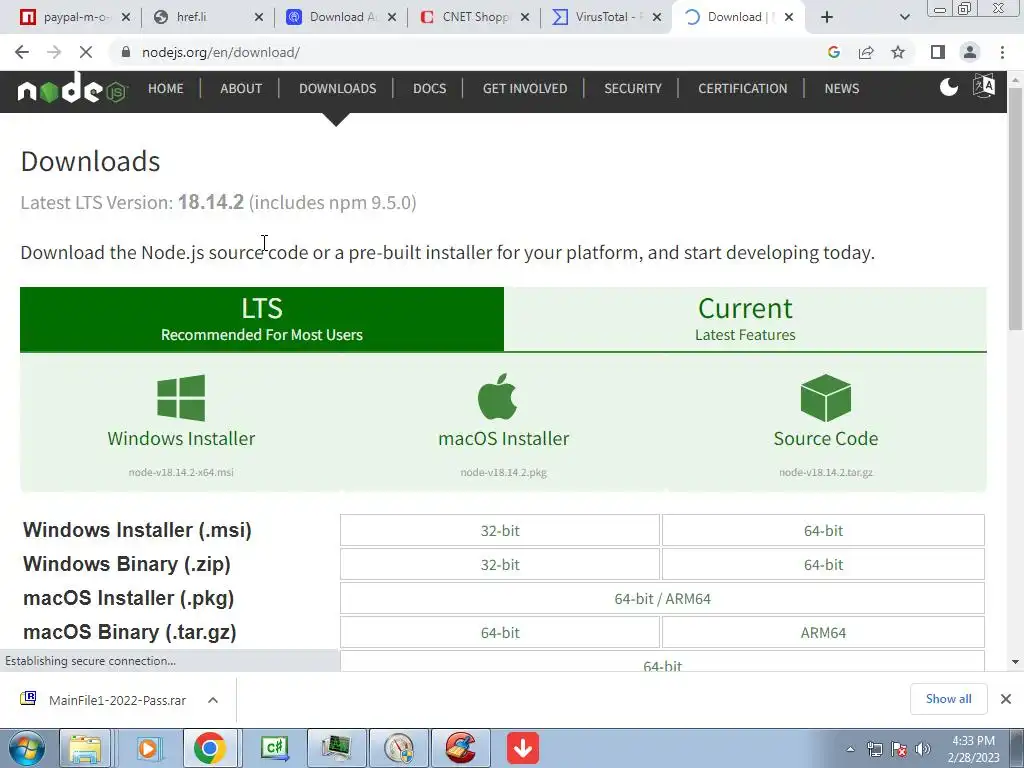Bookmark this page with the star
The width and height of the screenshot is (1024, 768).
pos(898,52)
